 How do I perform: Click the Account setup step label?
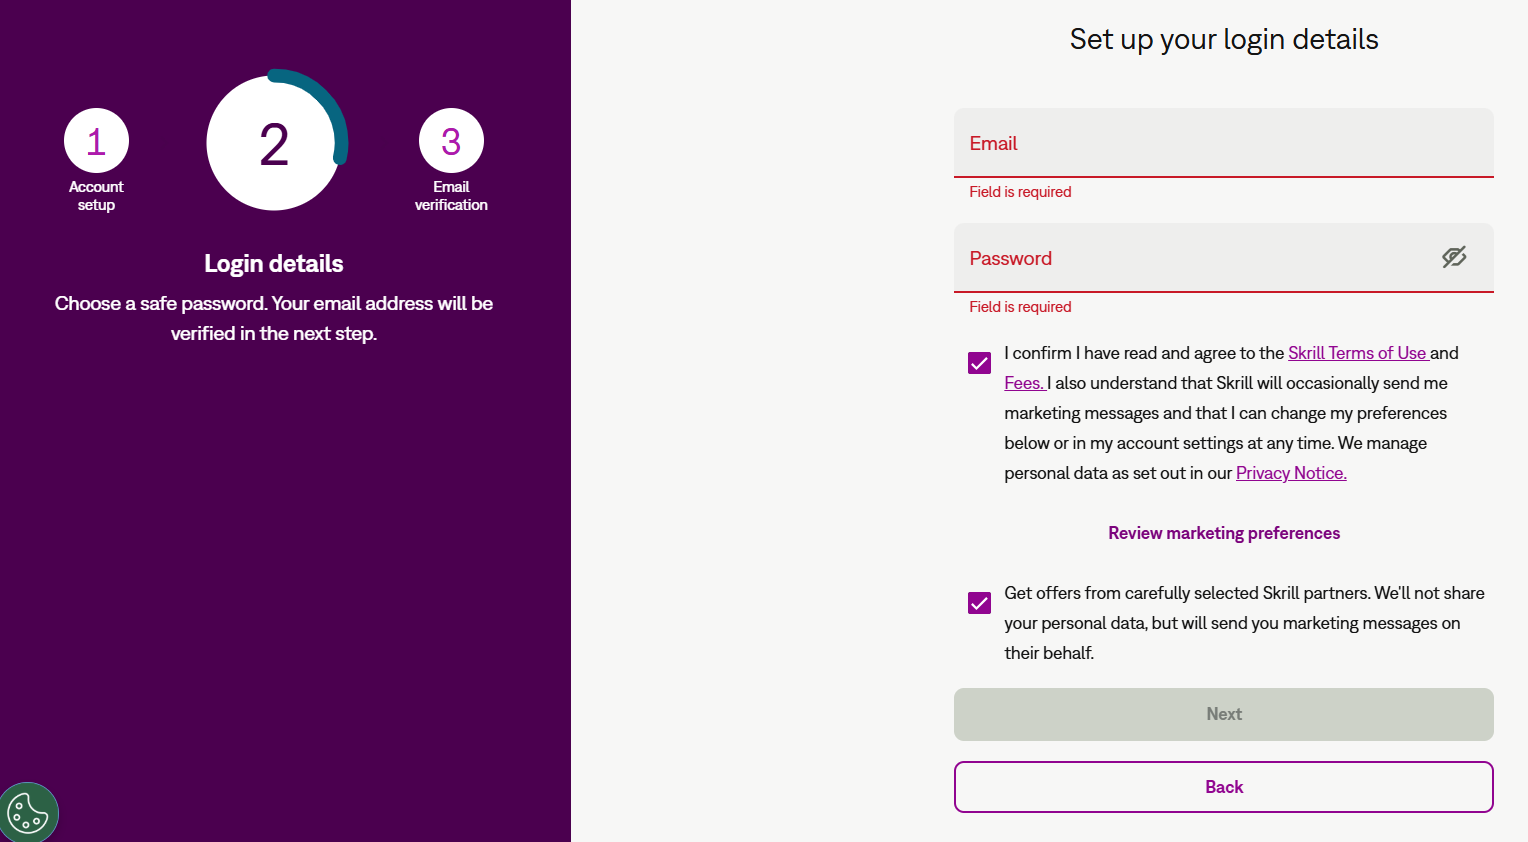tap(96, 196)
